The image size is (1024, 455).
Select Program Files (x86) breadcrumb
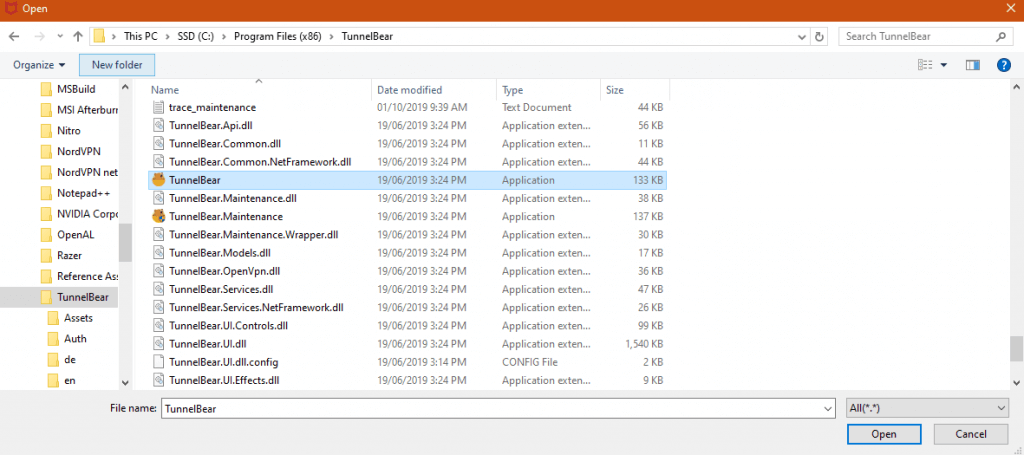(276, 37)
